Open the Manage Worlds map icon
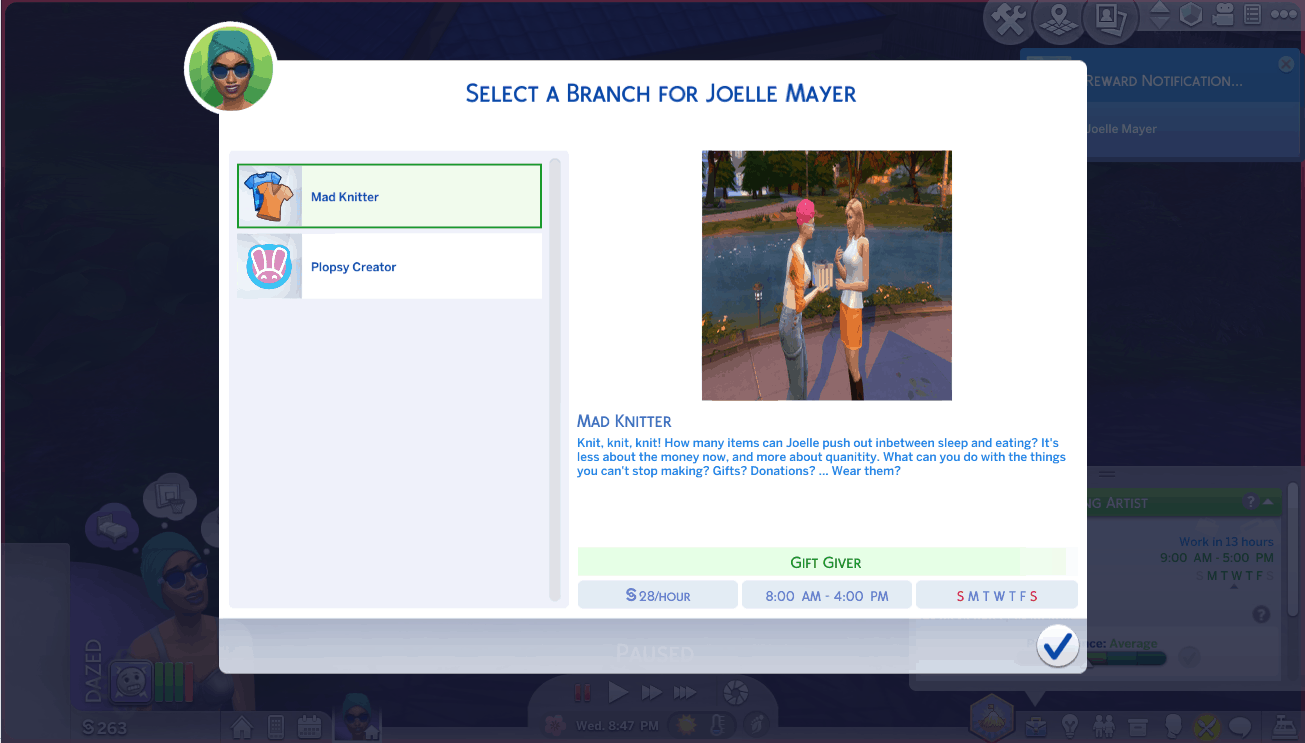Screen dimensions: 1305x743 click(x=1060, y=19)
